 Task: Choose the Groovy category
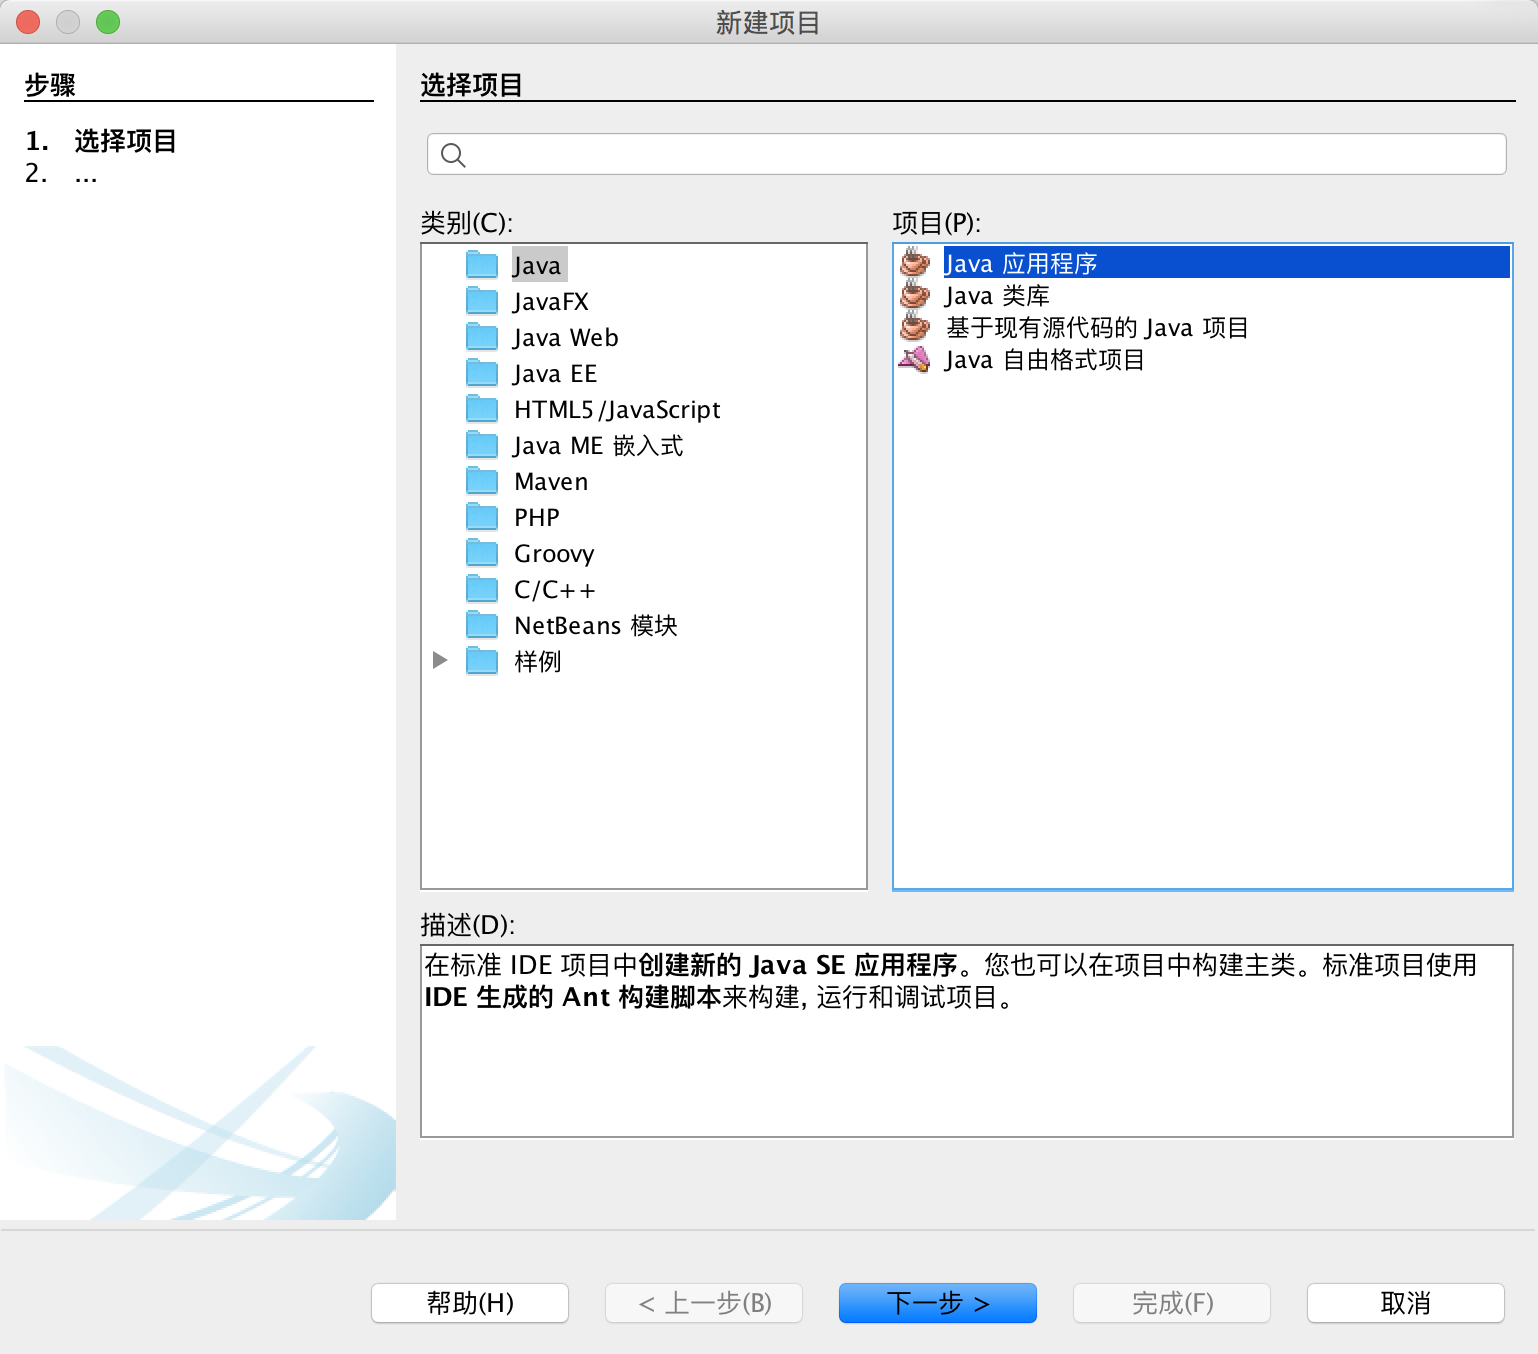pos(554,553)
